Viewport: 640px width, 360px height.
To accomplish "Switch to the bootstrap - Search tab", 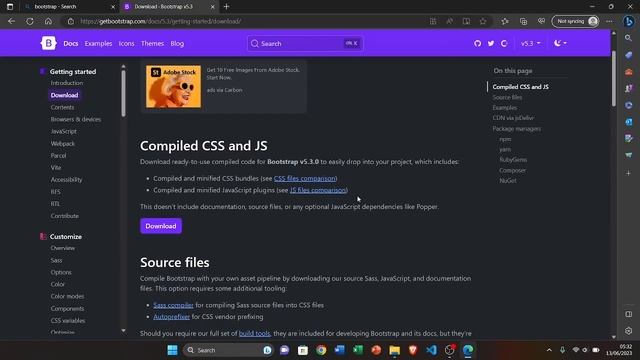I will coord(69,7).
